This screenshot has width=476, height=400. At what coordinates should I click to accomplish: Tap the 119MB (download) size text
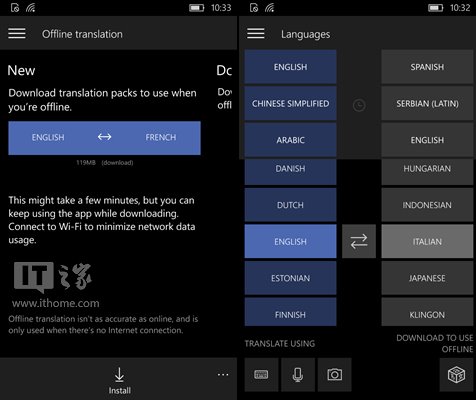(105, 163)
